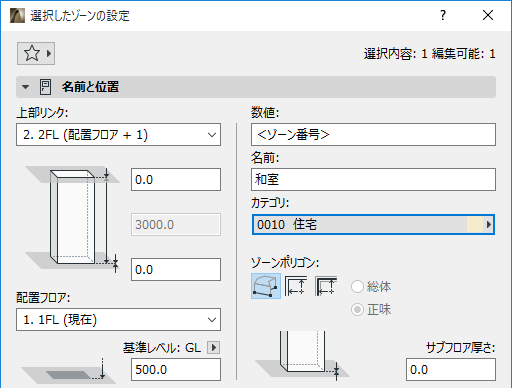Image resolution: width=512 pixels, height=388 pixels.
Task: Open the category selector 0010 住宅
Action: pos(373,225)
